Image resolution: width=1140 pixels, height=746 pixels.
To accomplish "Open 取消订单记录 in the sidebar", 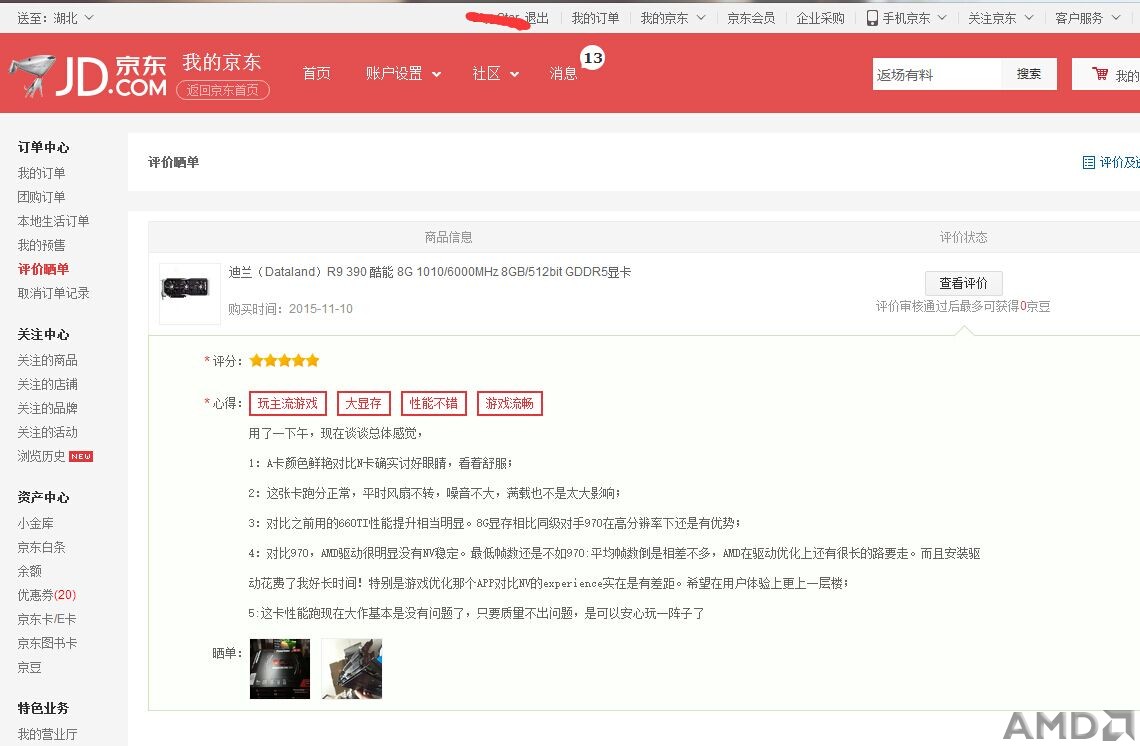I will click(x=53, y=293).
